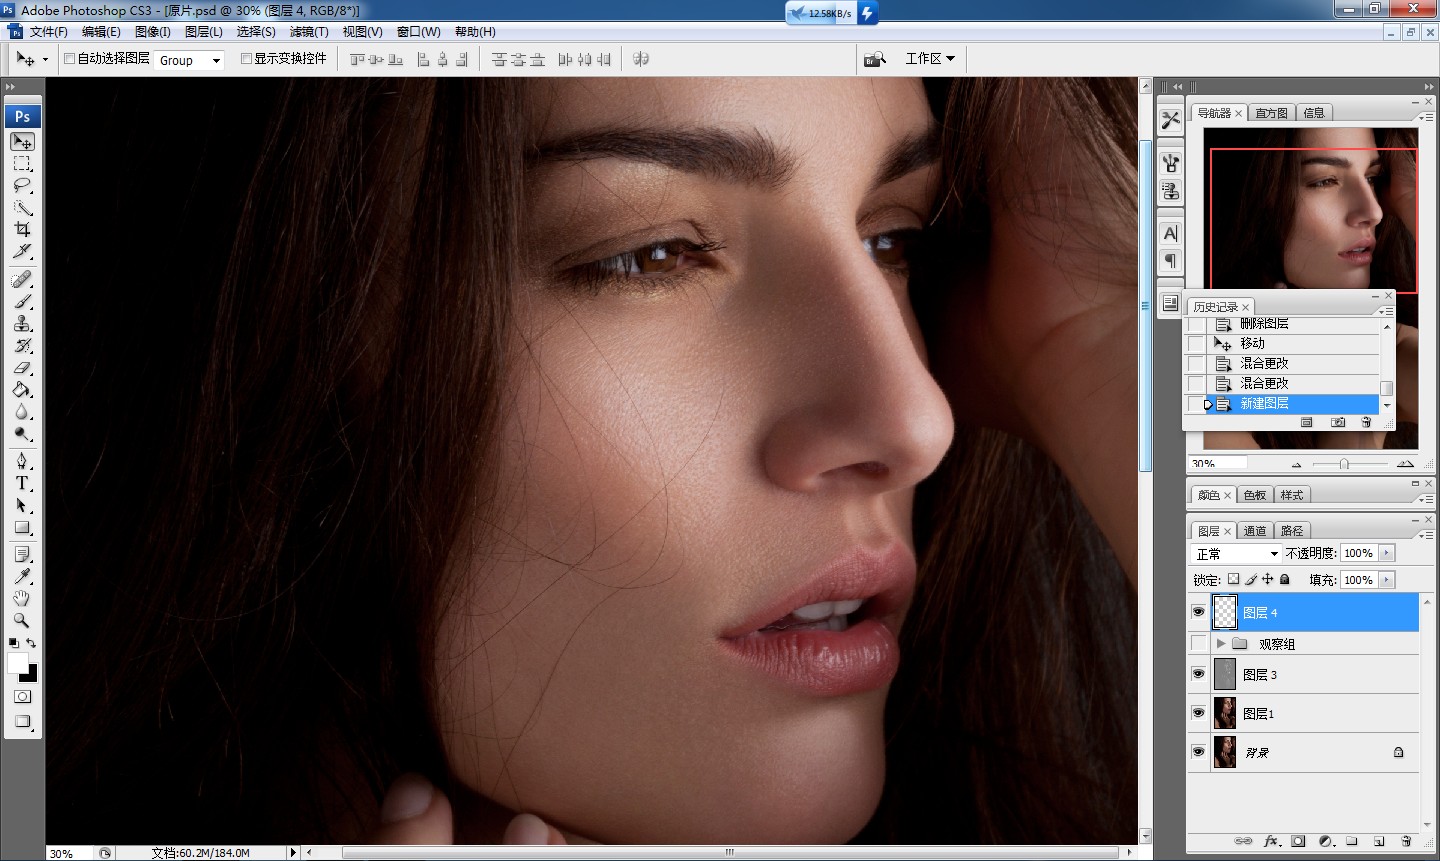Show the 观察组 group visibility
1440x861 pixels.
(1198, 643)
